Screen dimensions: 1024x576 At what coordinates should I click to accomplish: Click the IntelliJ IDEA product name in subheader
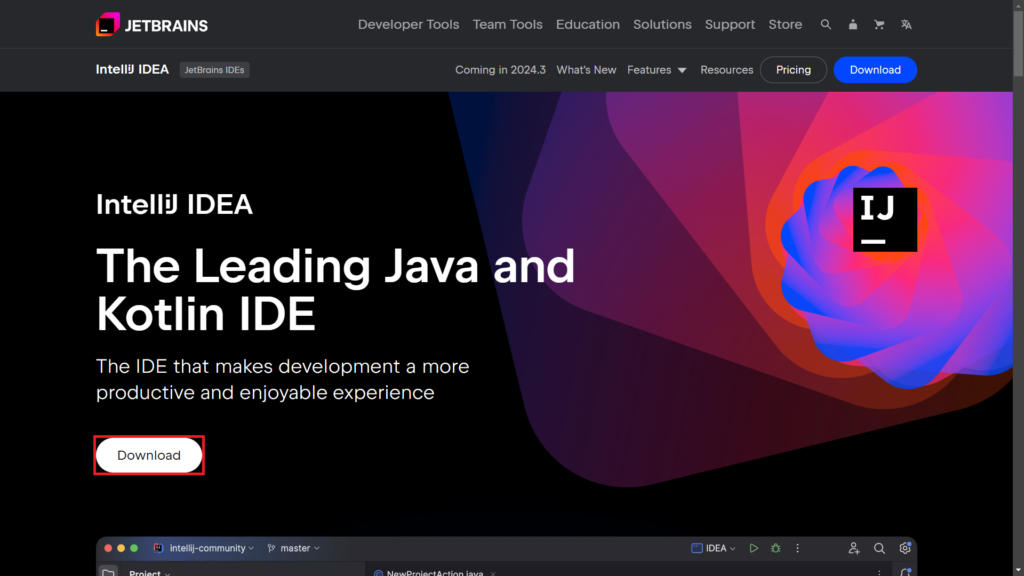[x=133, y=69]
